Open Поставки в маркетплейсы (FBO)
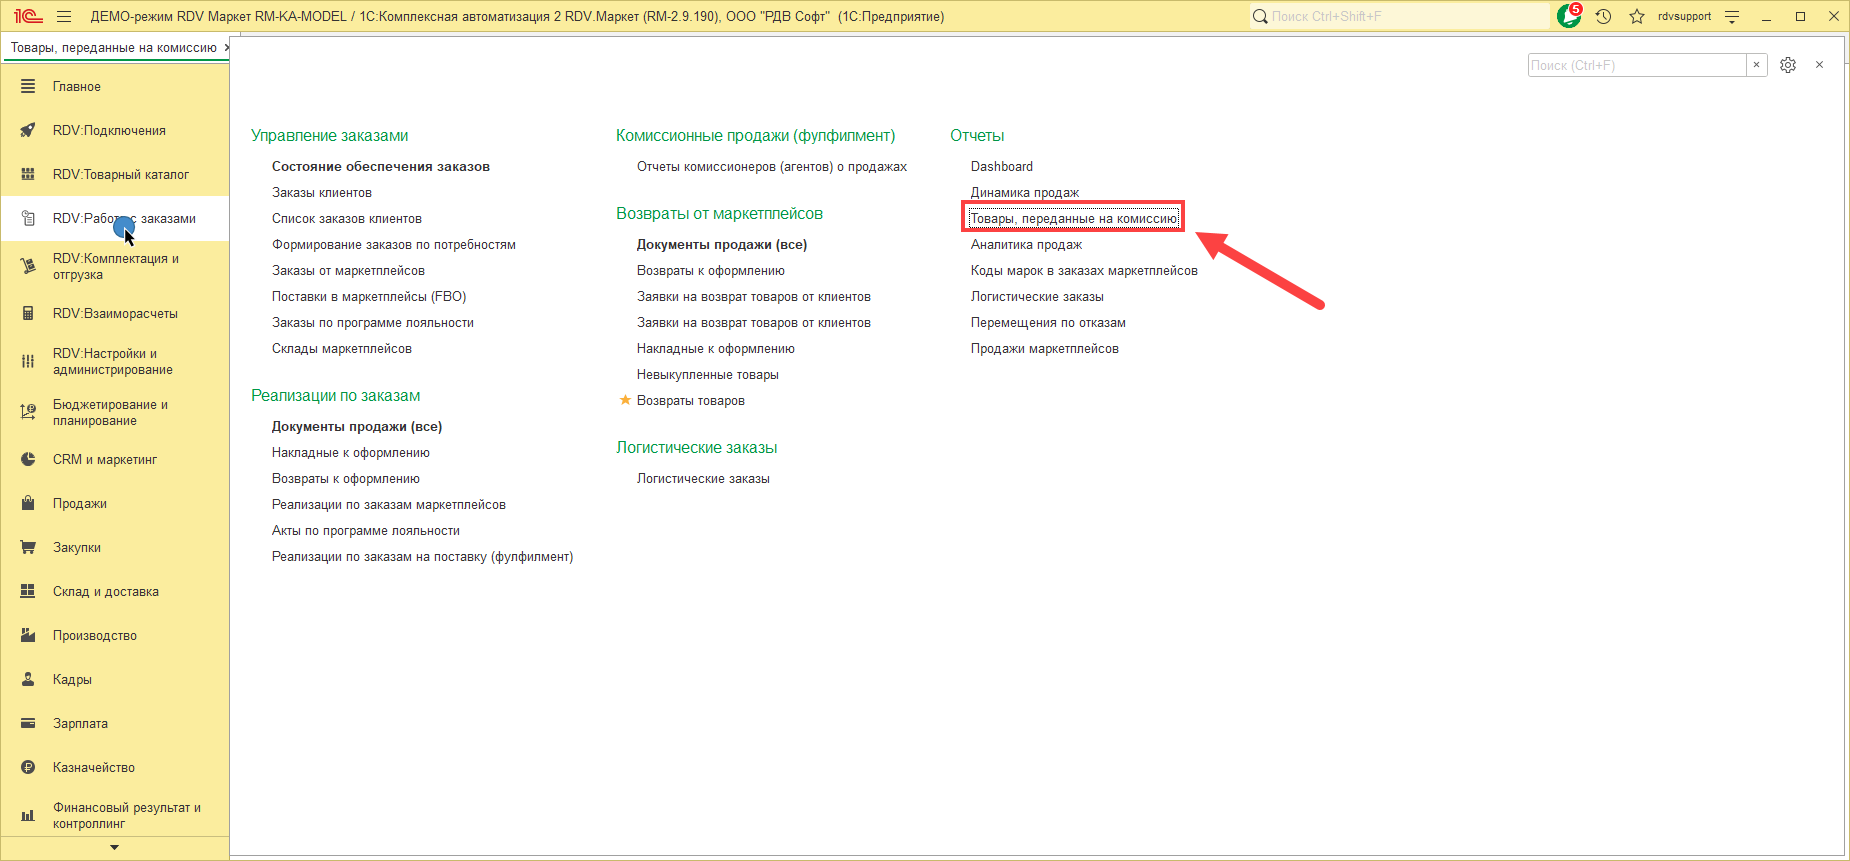The image size is (1850, 861). (x=369, y=297)
